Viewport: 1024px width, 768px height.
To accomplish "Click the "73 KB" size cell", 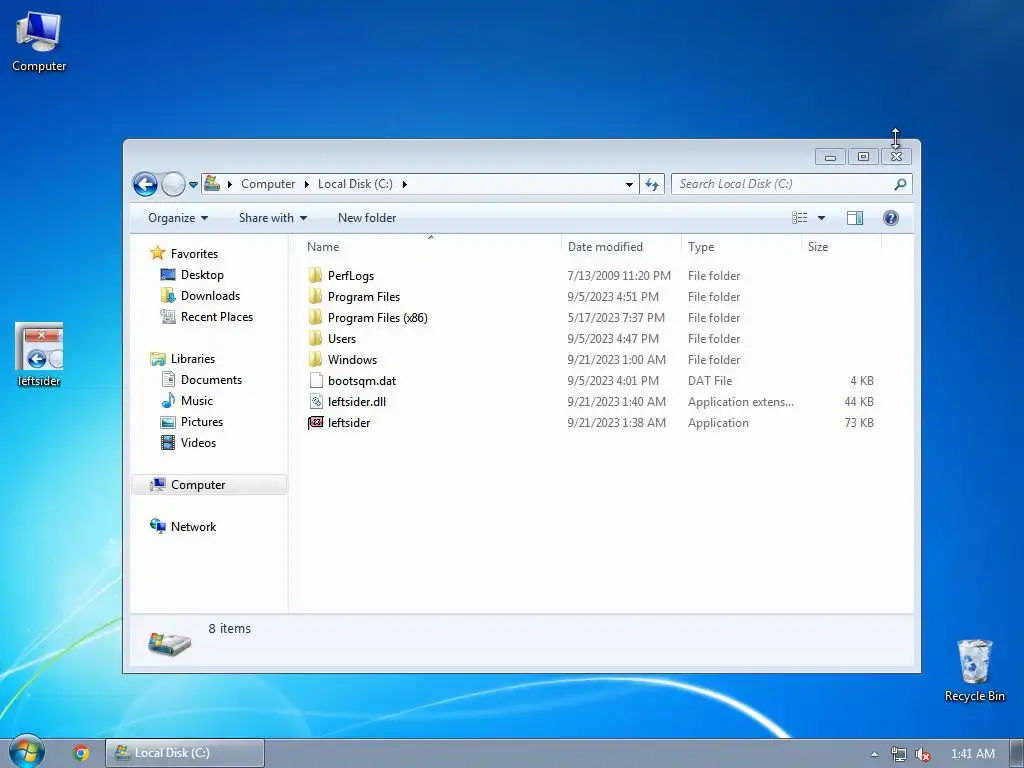I will click(x=859, y=423).
